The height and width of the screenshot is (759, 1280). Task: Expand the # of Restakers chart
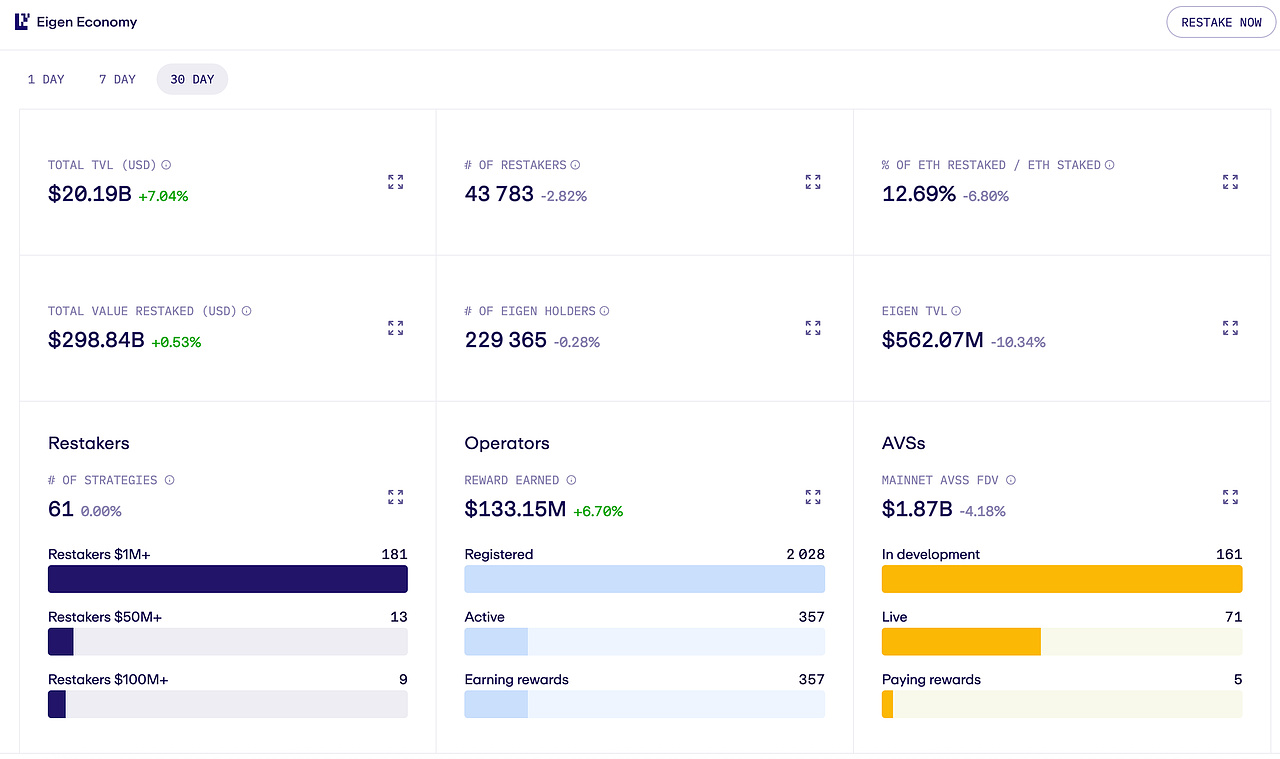point(813,182)
